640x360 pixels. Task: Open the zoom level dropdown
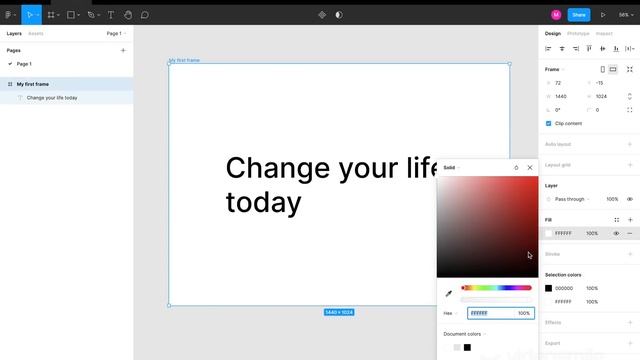tap(626, 15)
